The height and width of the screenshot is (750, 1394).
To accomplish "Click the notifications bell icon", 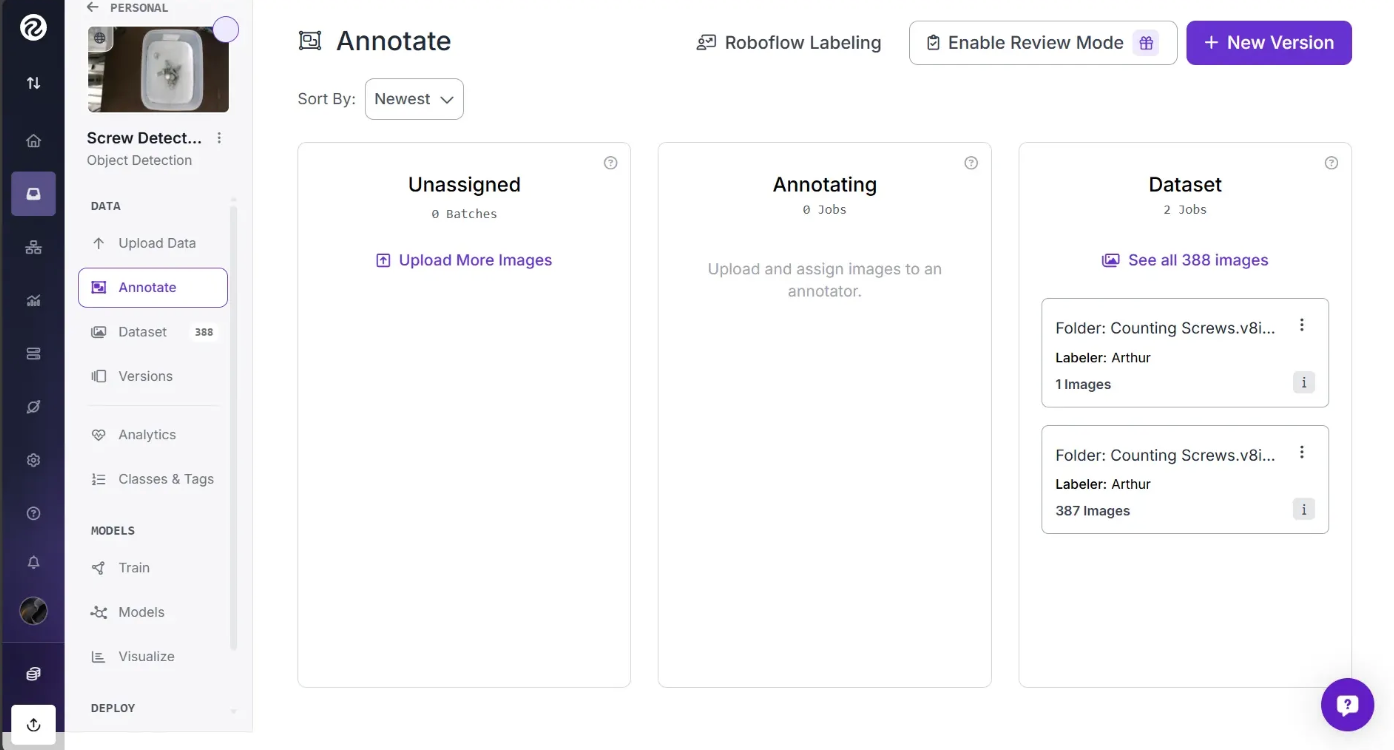I will pos(33,563).
